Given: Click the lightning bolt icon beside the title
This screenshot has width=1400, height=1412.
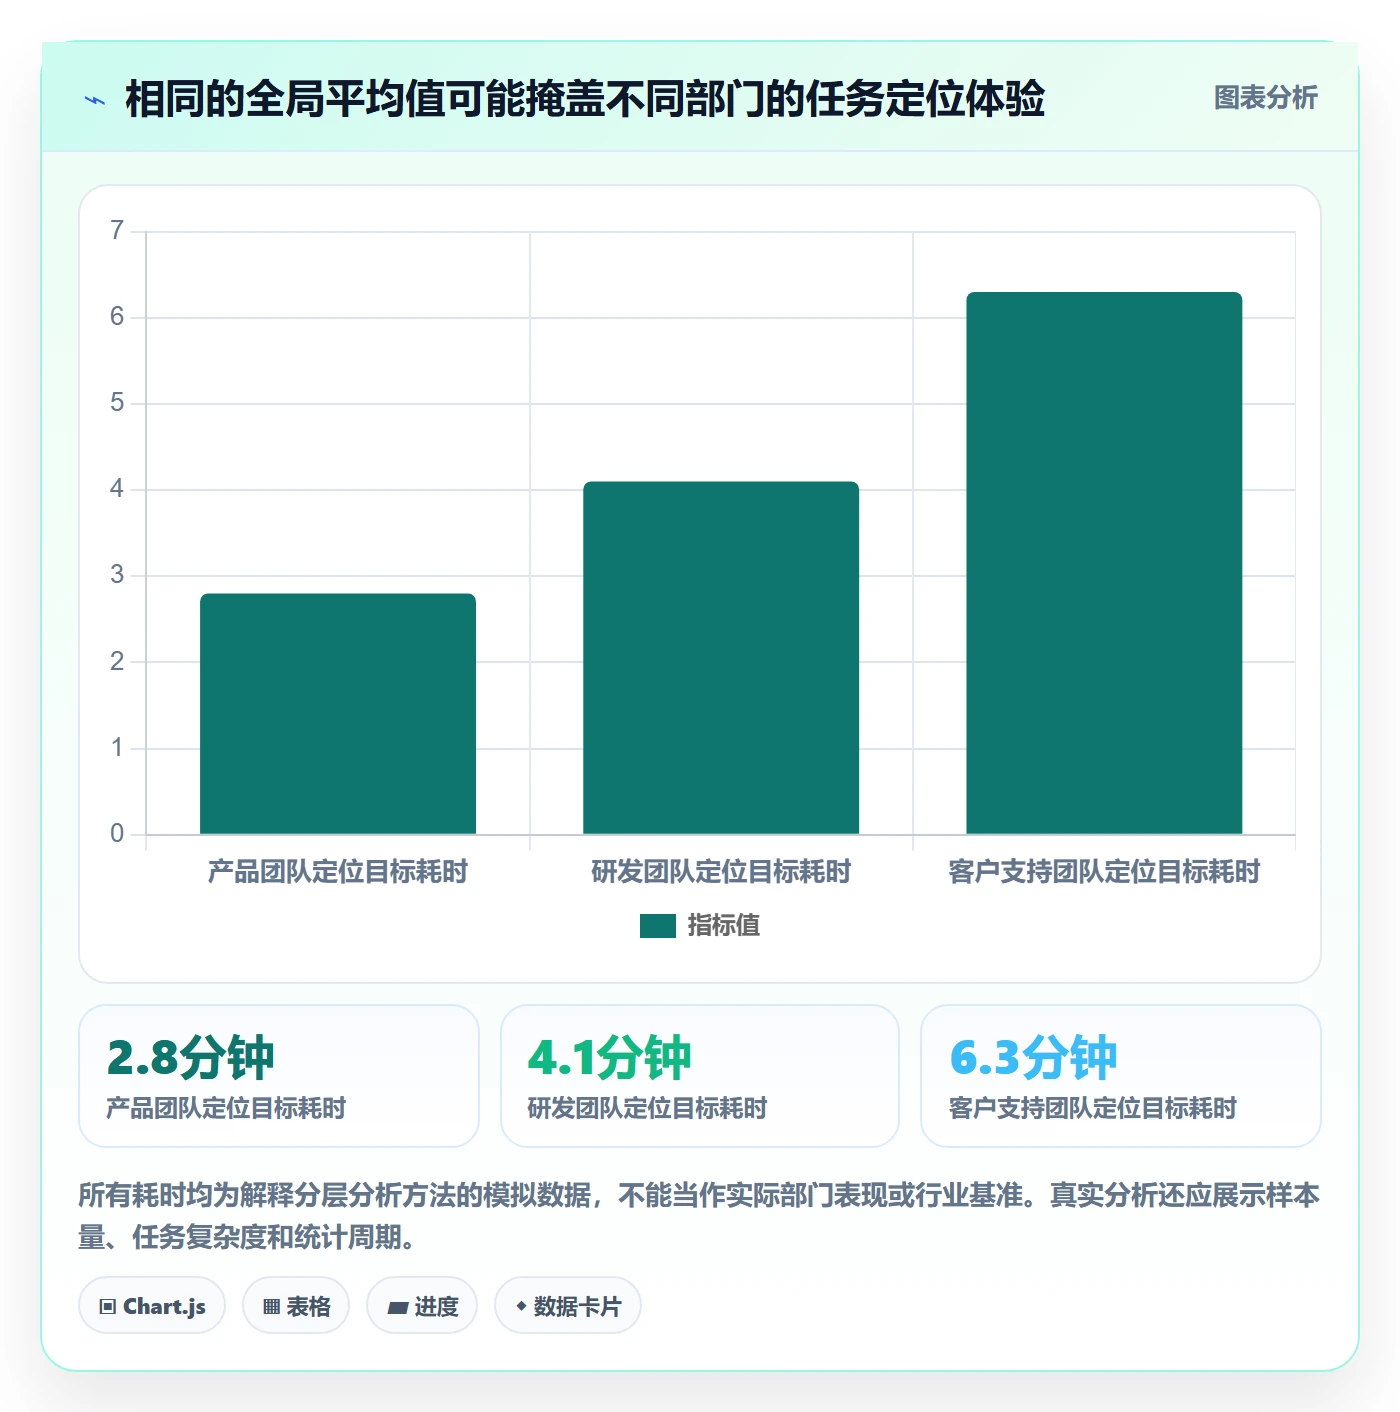Looking at the screenshot, I should click(95, 100).
